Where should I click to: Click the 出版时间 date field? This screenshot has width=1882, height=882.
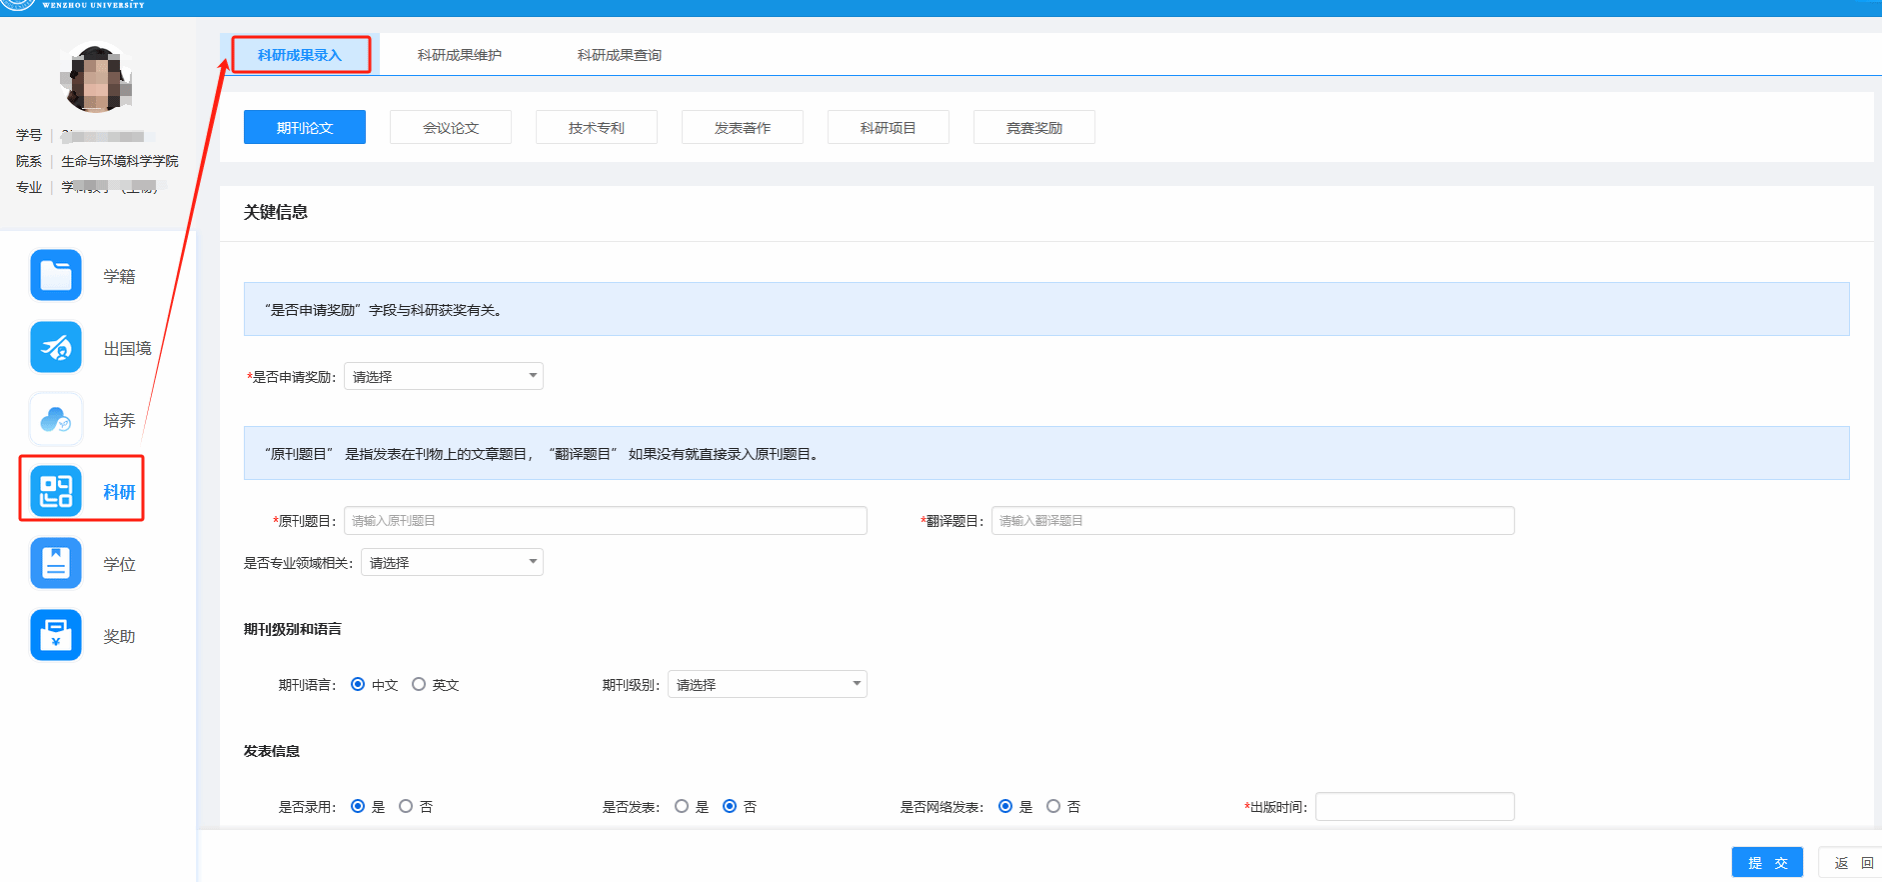(x=1414, y=807)
